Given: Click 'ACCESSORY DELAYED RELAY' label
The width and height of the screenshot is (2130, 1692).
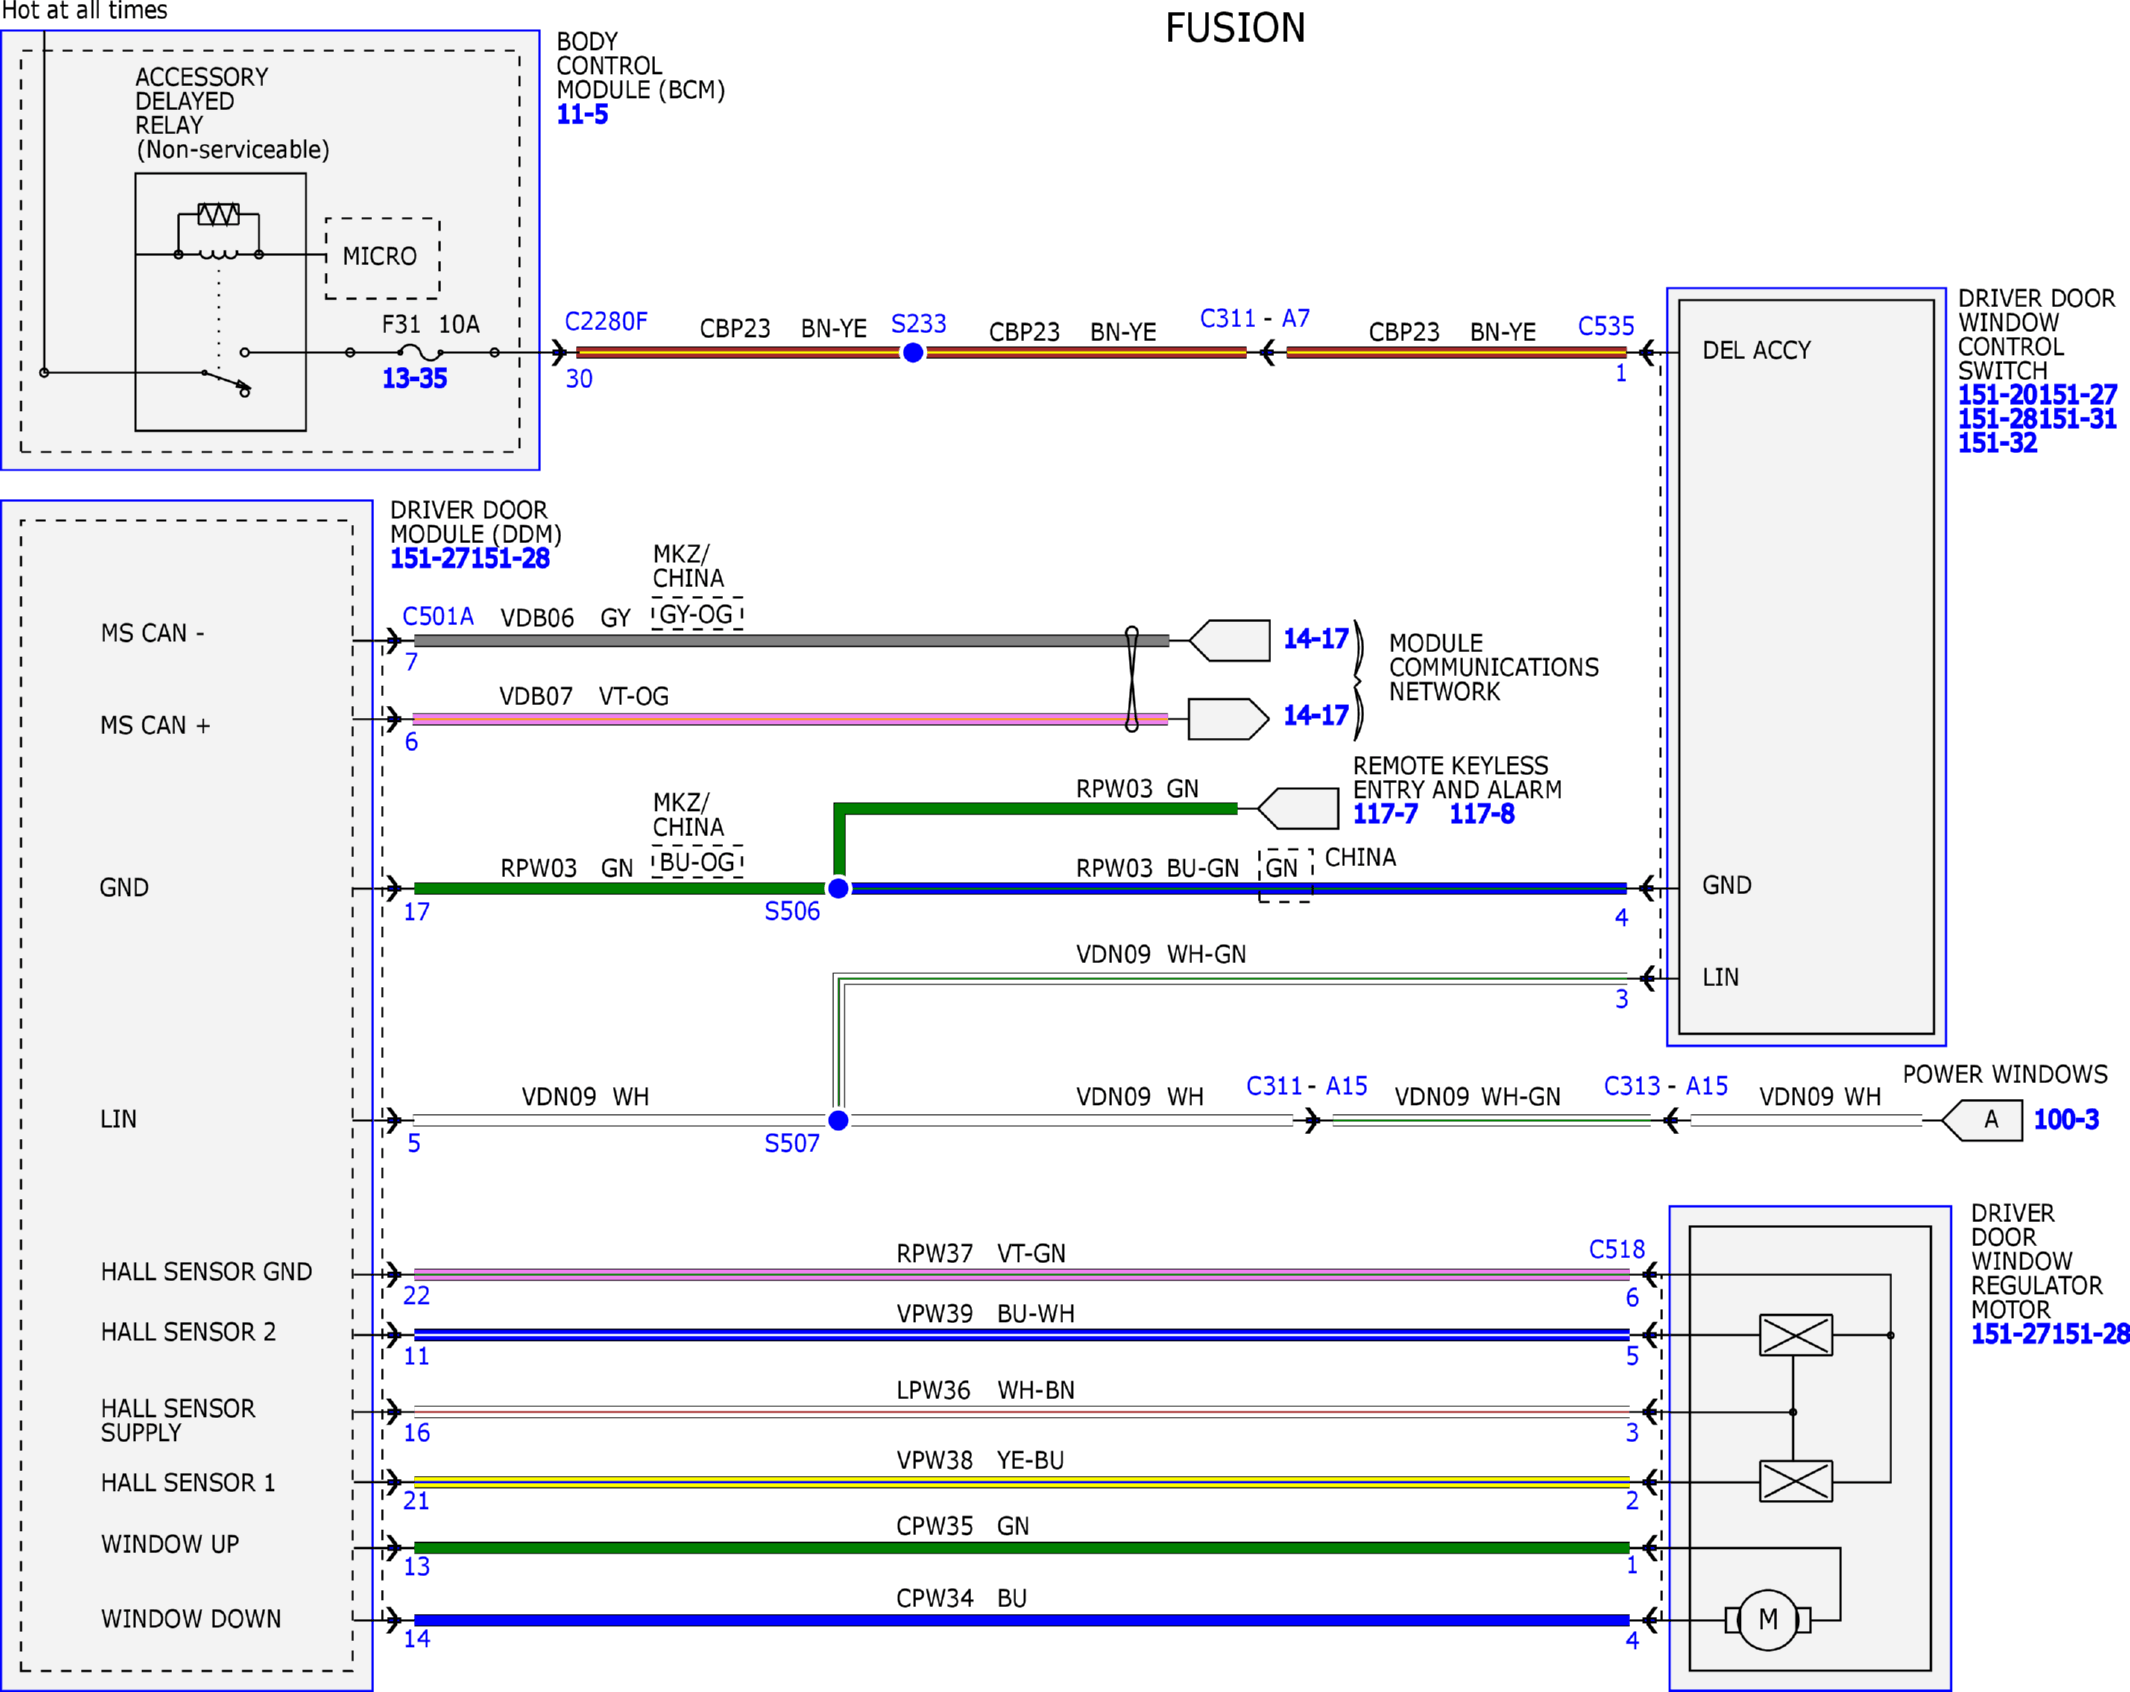Looking at the screenshot, I should point(232,114).
